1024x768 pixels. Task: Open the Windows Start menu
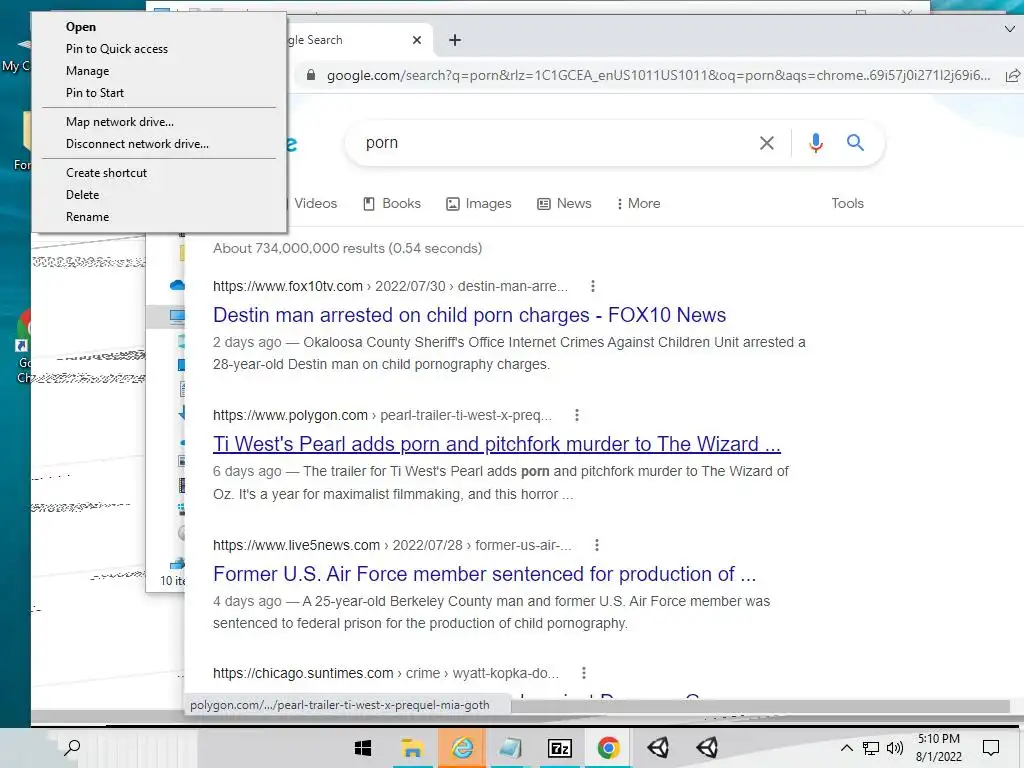tap(363, 748)
